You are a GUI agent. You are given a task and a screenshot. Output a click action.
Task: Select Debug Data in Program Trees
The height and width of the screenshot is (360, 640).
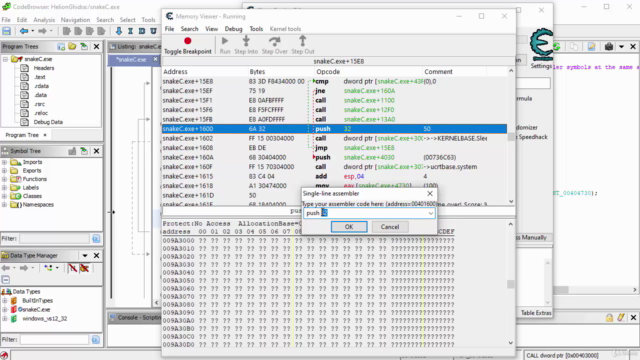pyautogui.click(x=48, y=122)
